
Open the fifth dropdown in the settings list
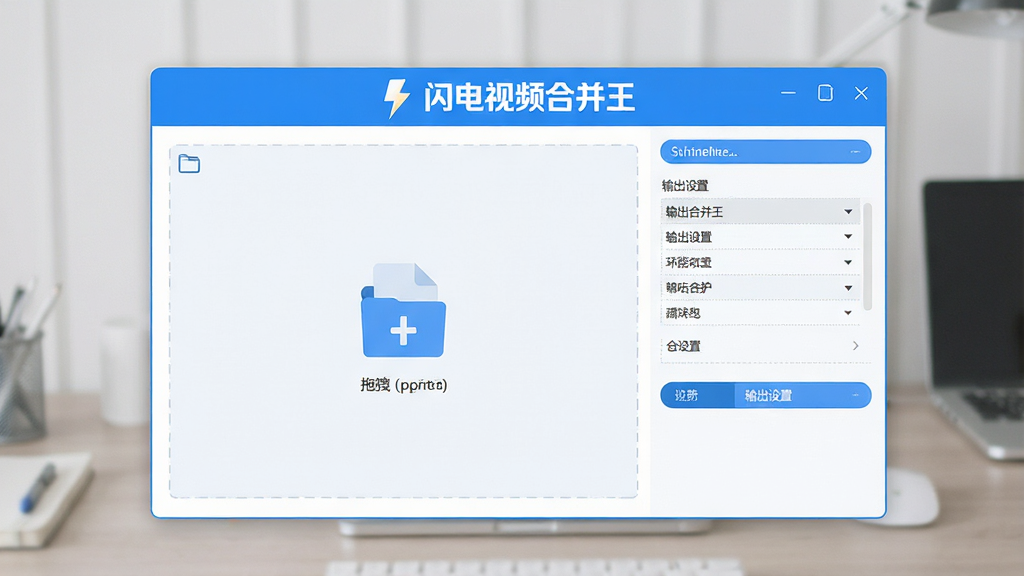(x=760, y=313)
